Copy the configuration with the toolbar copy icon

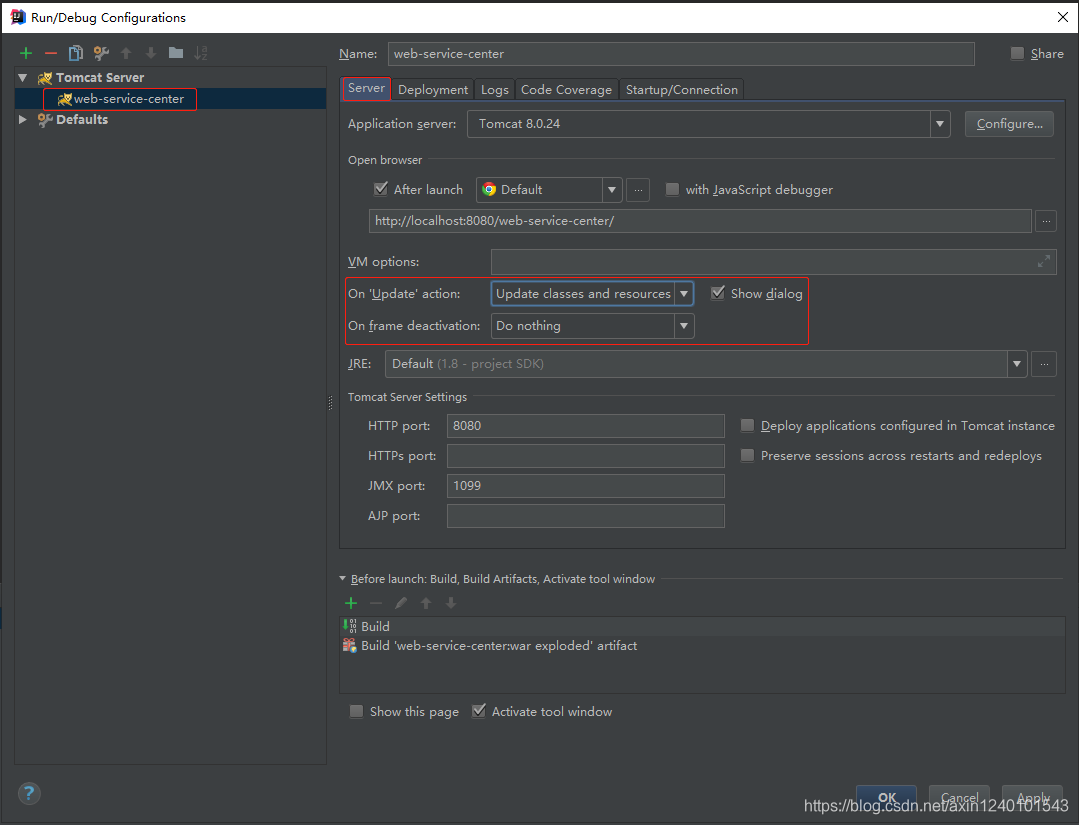[76, 53]
